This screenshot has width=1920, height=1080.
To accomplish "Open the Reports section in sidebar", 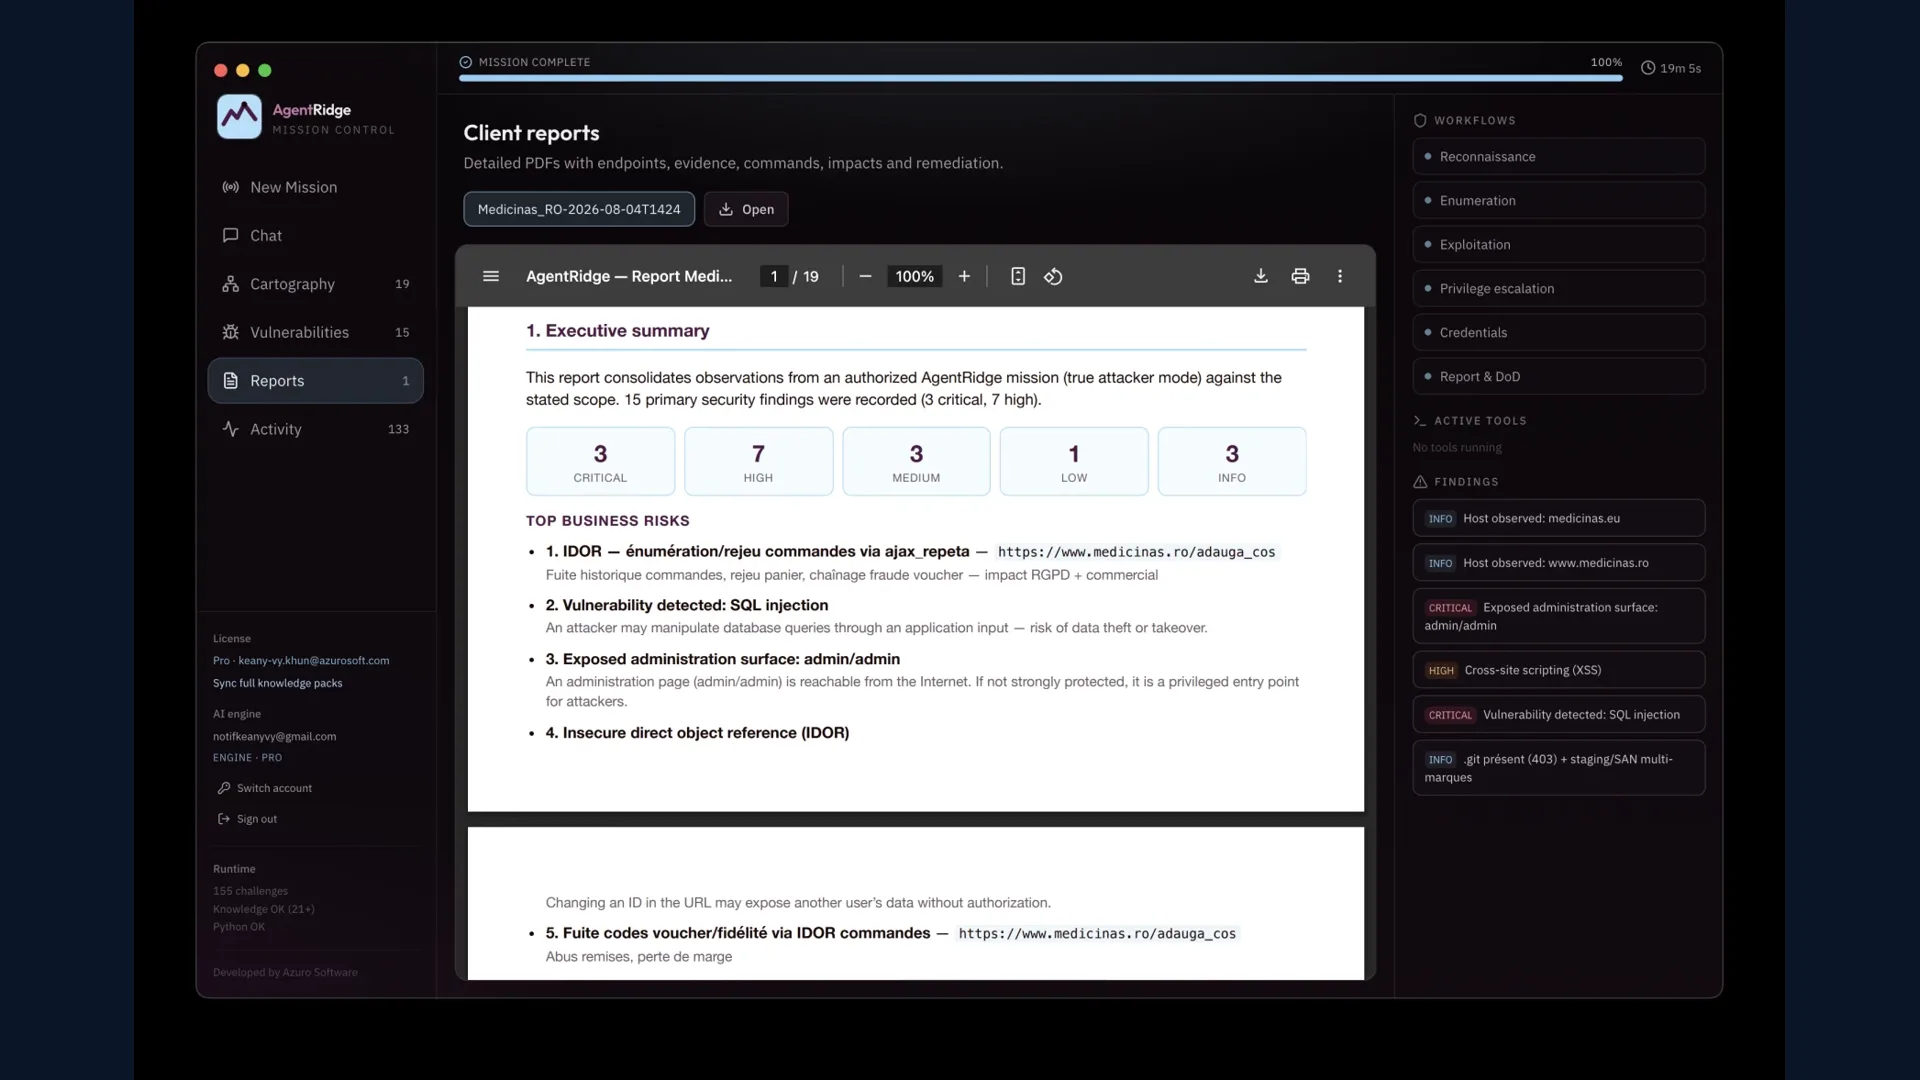I will click(x=315, y=381).
